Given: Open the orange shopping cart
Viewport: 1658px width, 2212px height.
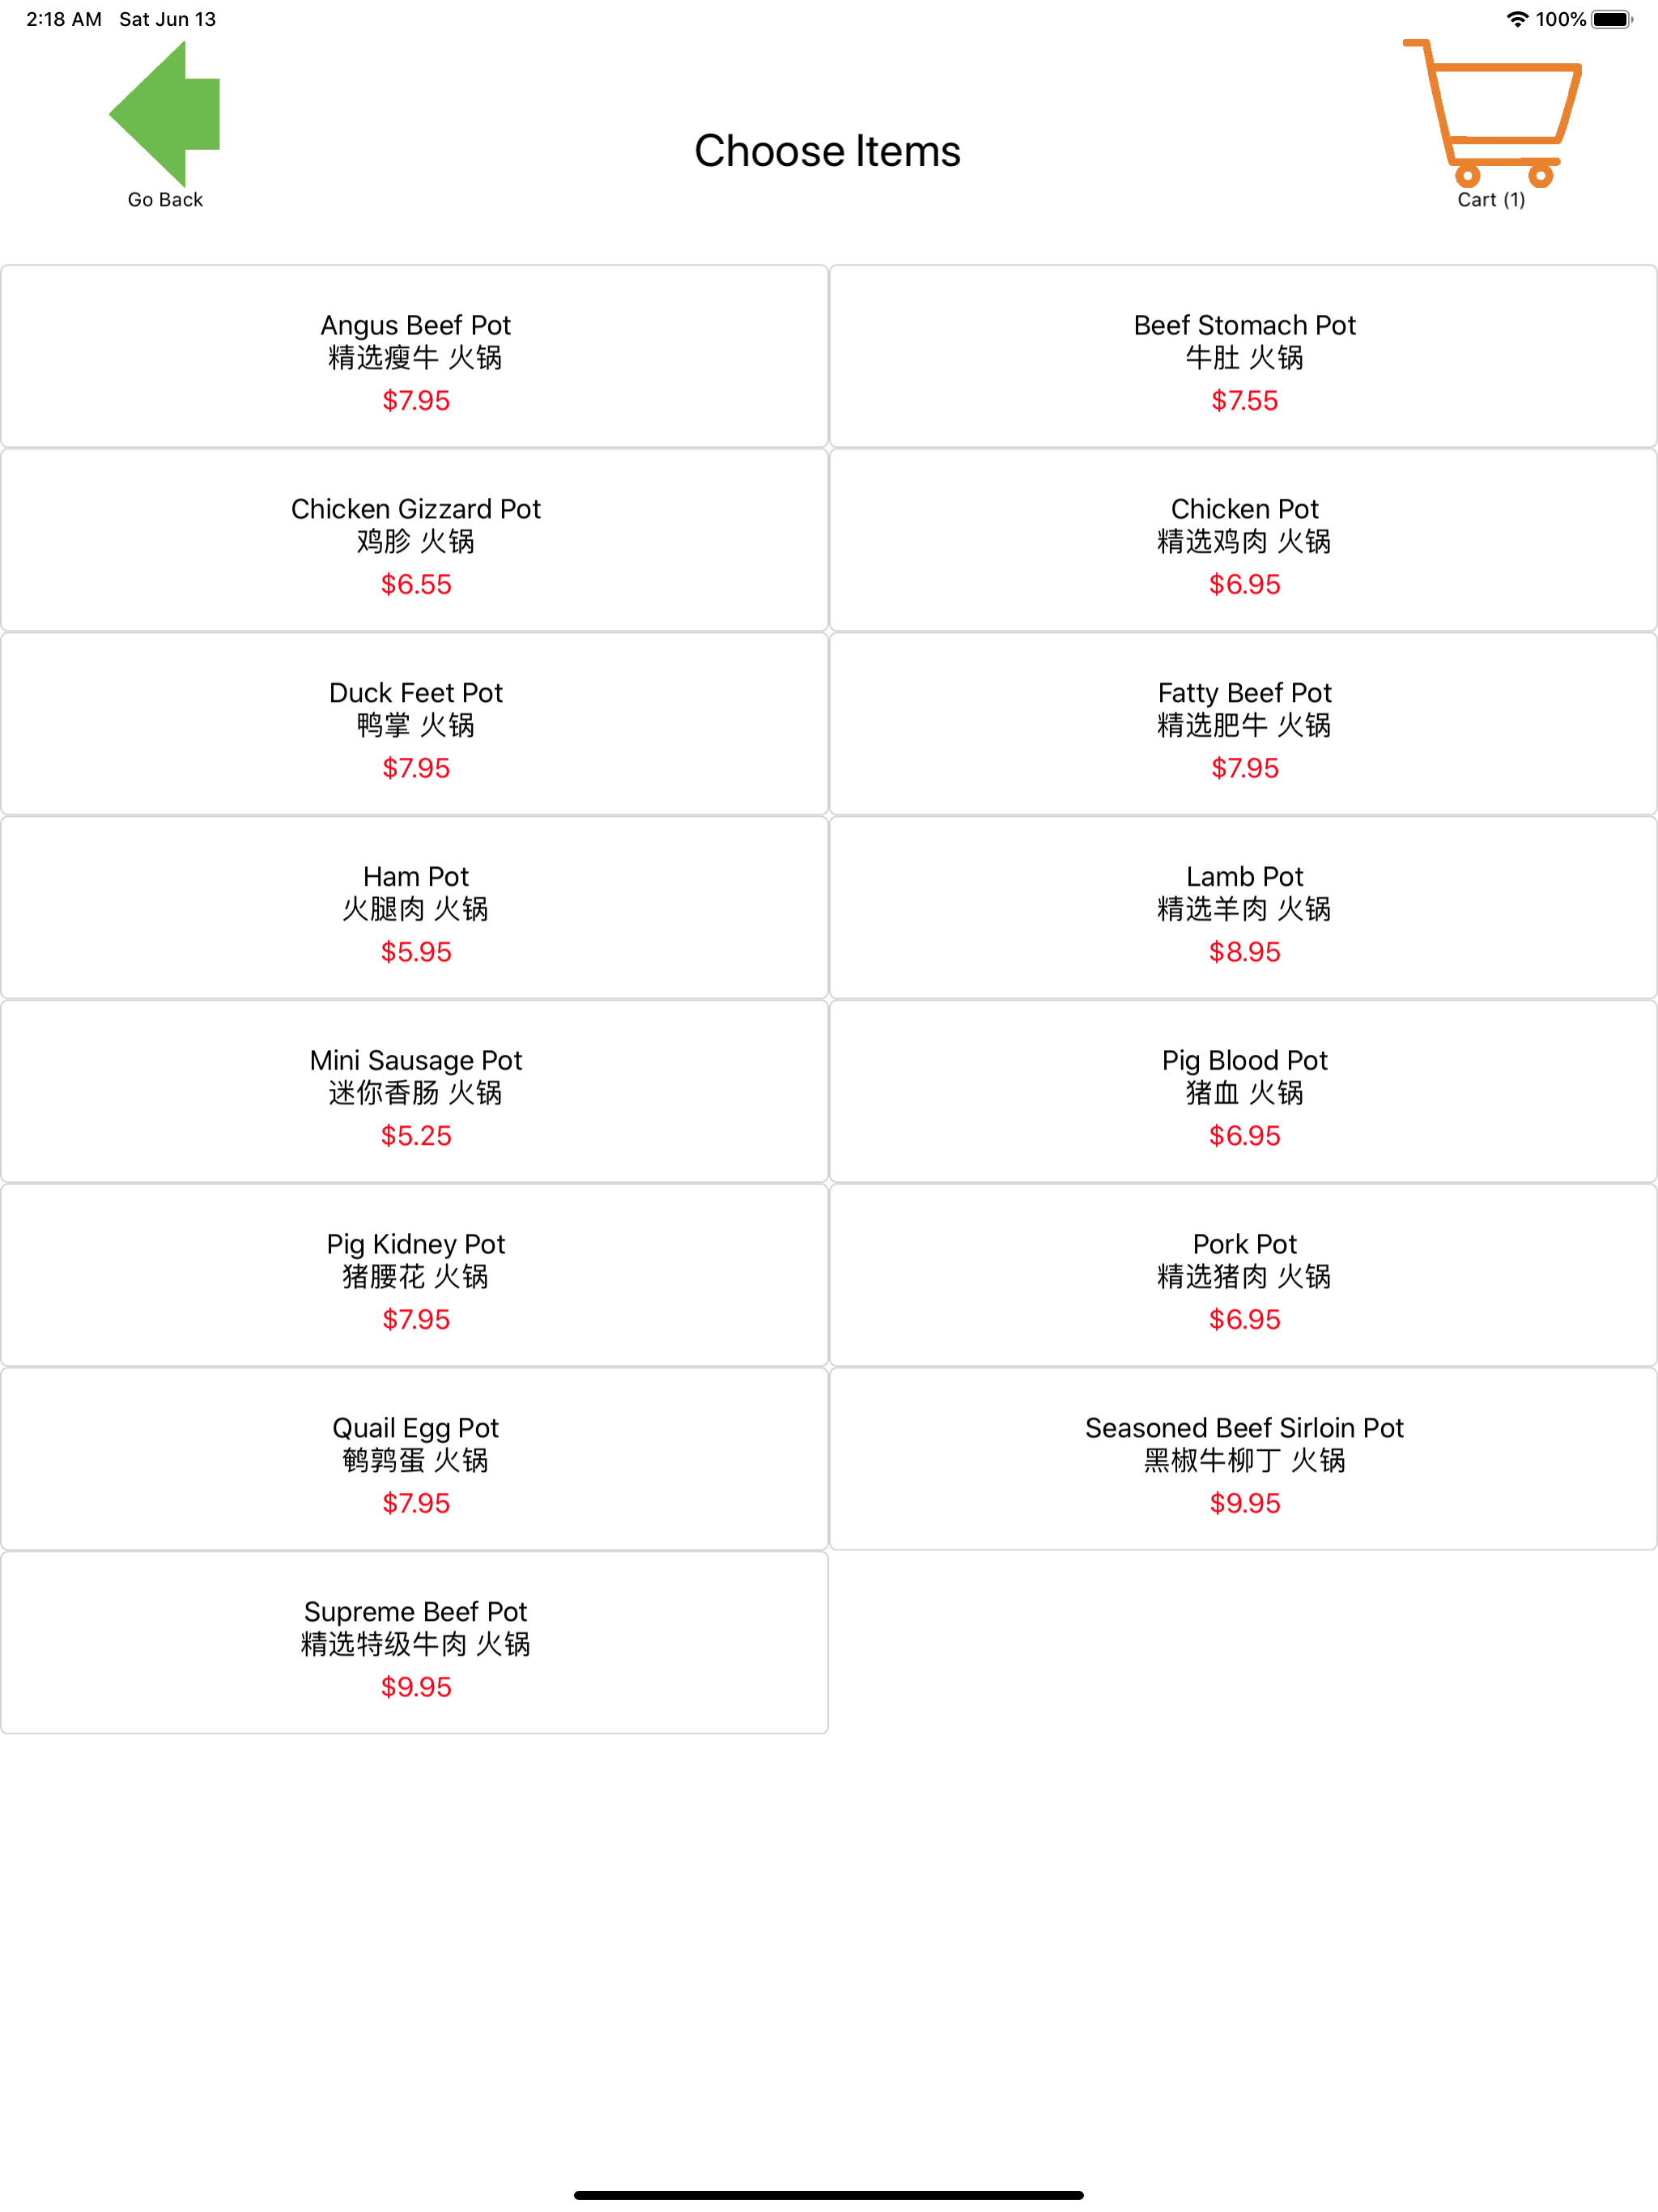Looking at the screenshot, I should tap(1491, 113).
